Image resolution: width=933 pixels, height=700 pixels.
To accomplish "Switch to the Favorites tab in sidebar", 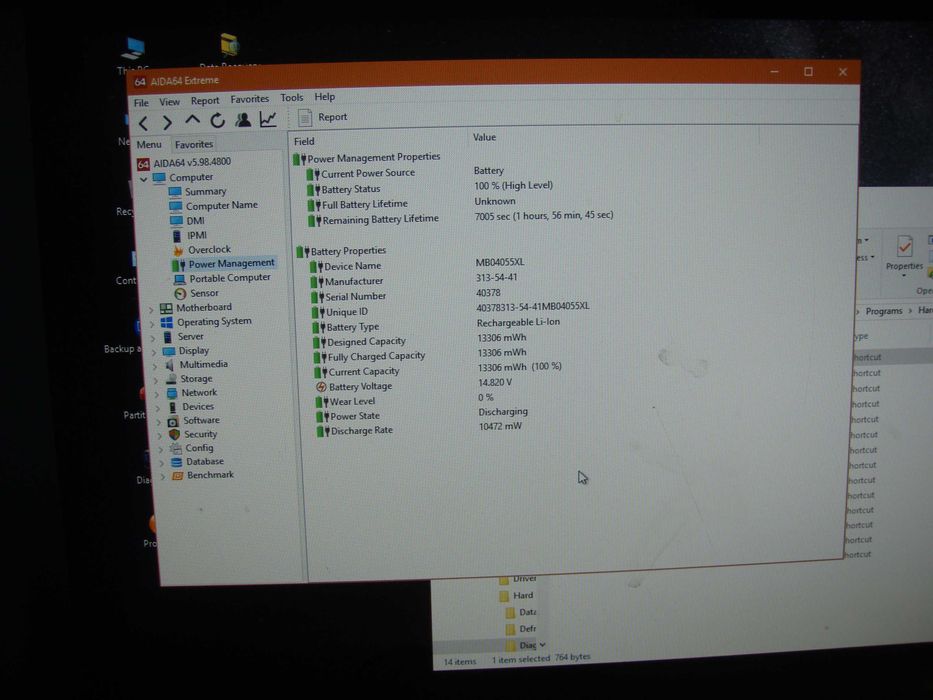I will tap(193, 144).
